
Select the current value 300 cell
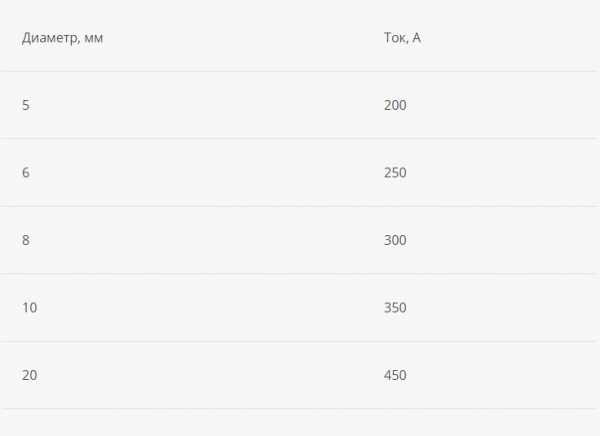click(395, 240)
